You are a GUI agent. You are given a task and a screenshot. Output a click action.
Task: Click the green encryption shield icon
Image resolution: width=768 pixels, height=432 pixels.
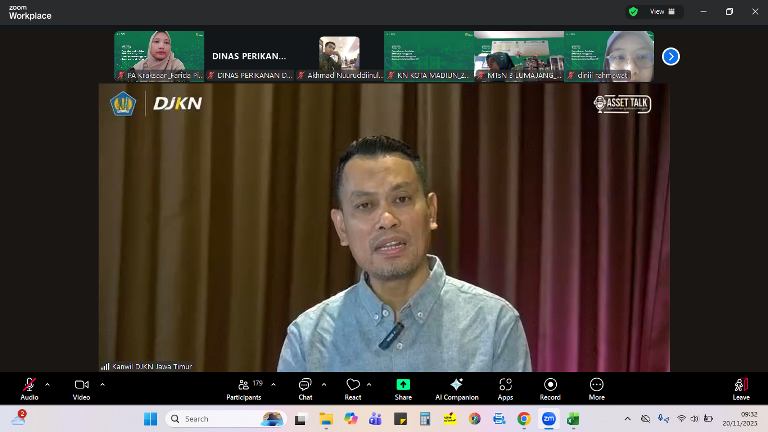click(x=633, y=12)
